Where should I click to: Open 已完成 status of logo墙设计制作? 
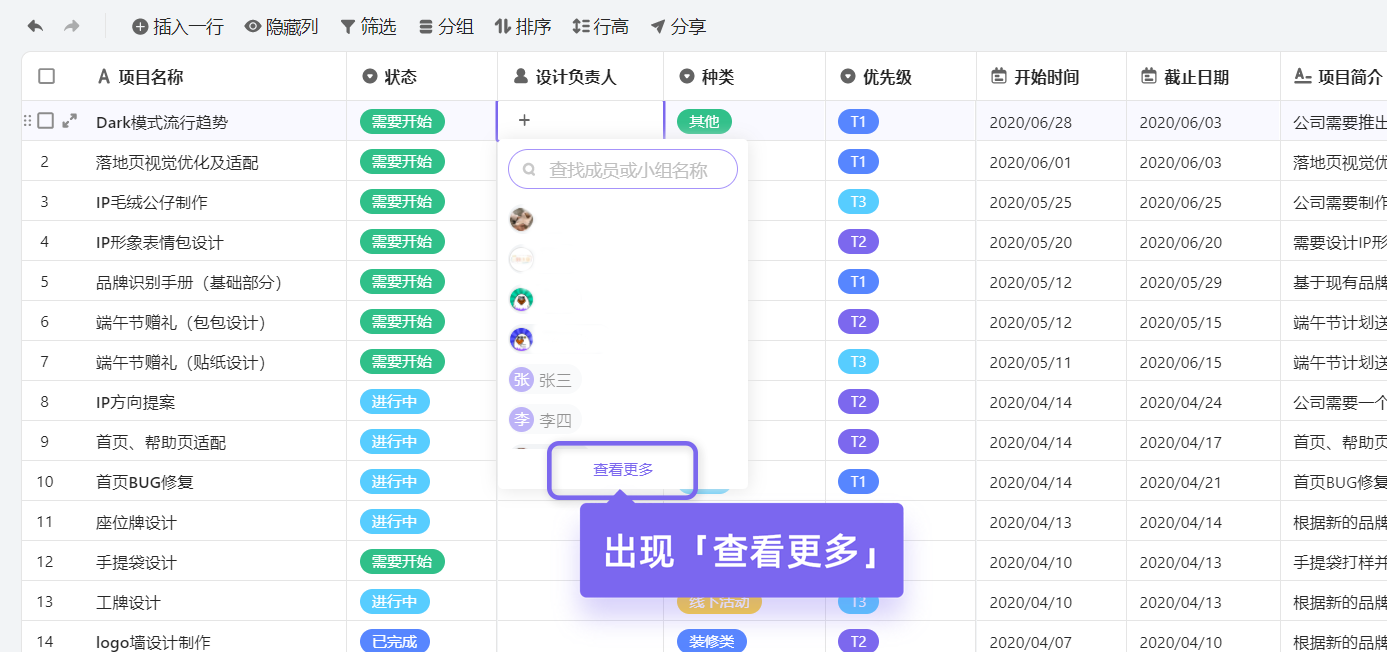click(x=394, y=641)
